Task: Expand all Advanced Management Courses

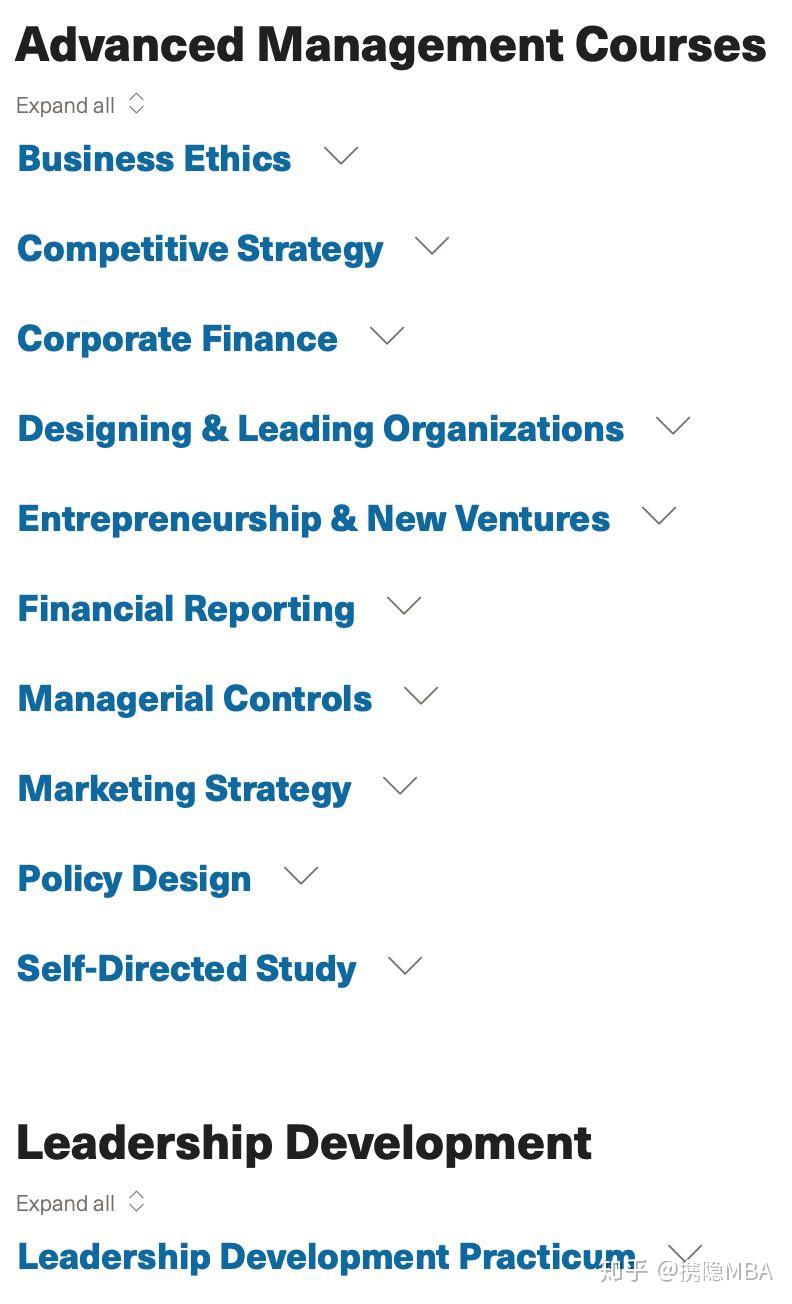Action: click(66, 105)
